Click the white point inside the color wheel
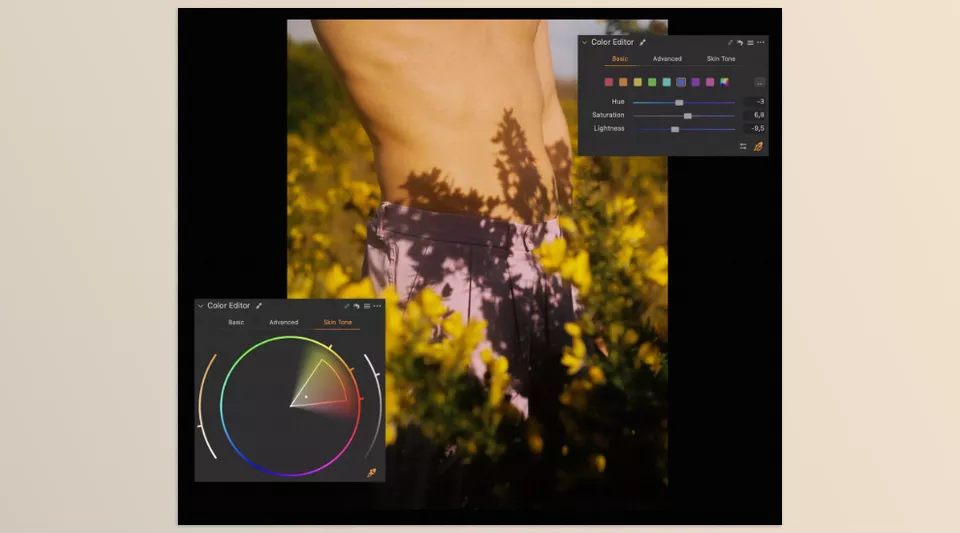This screenshot has height=533, width=960. click(x=306, y=397)
